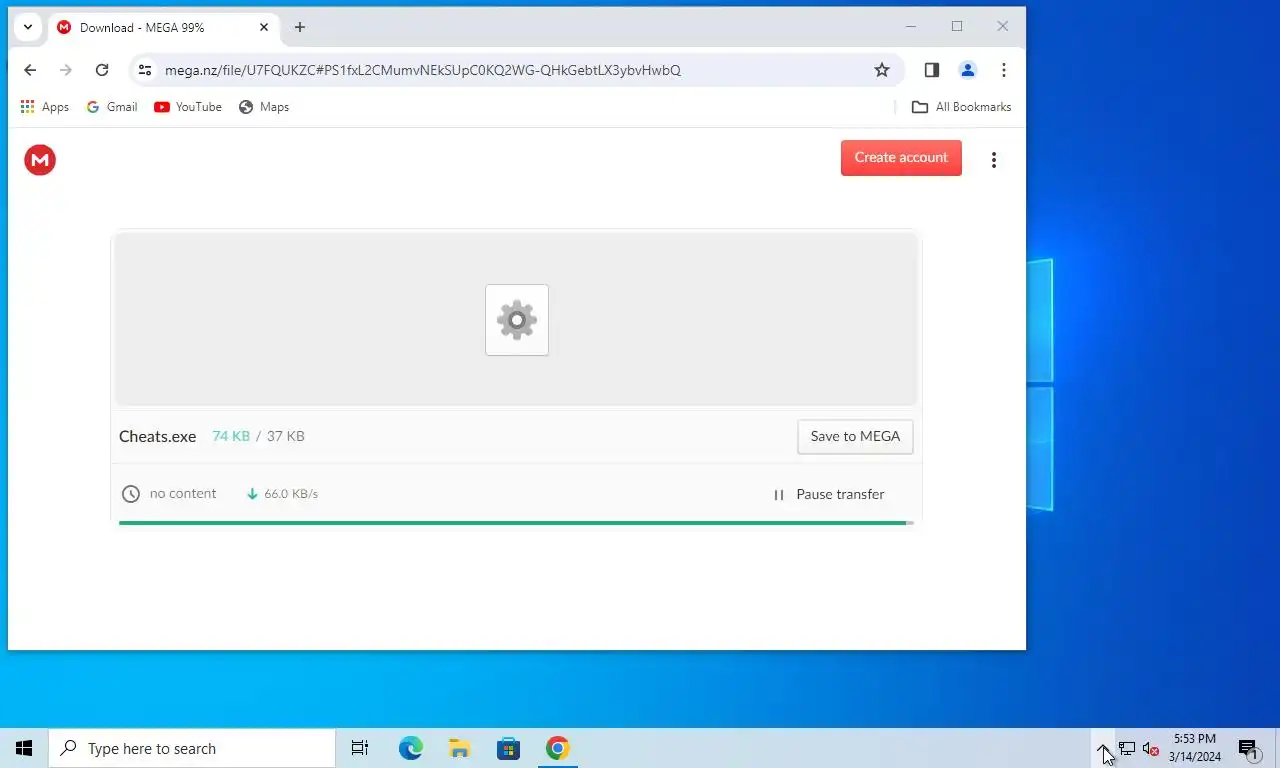
Task: Click the MEGA logo icon
Action: [40, 160]
